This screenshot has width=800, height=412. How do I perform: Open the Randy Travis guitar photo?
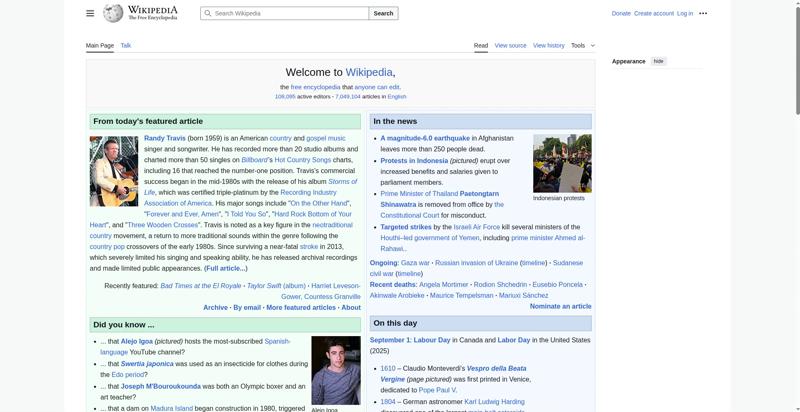pos(114,171)
